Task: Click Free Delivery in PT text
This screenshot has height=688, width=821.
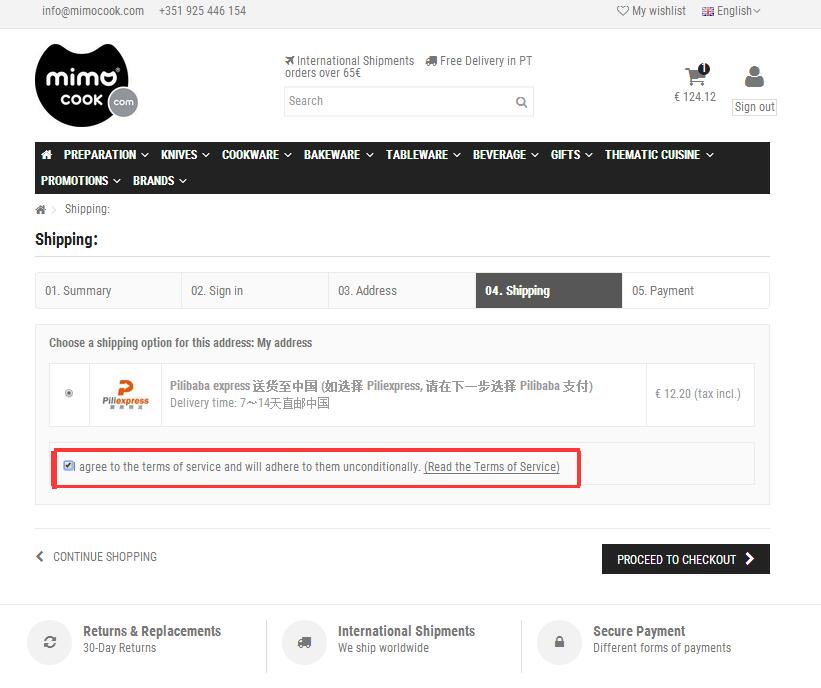Action: 486,61
